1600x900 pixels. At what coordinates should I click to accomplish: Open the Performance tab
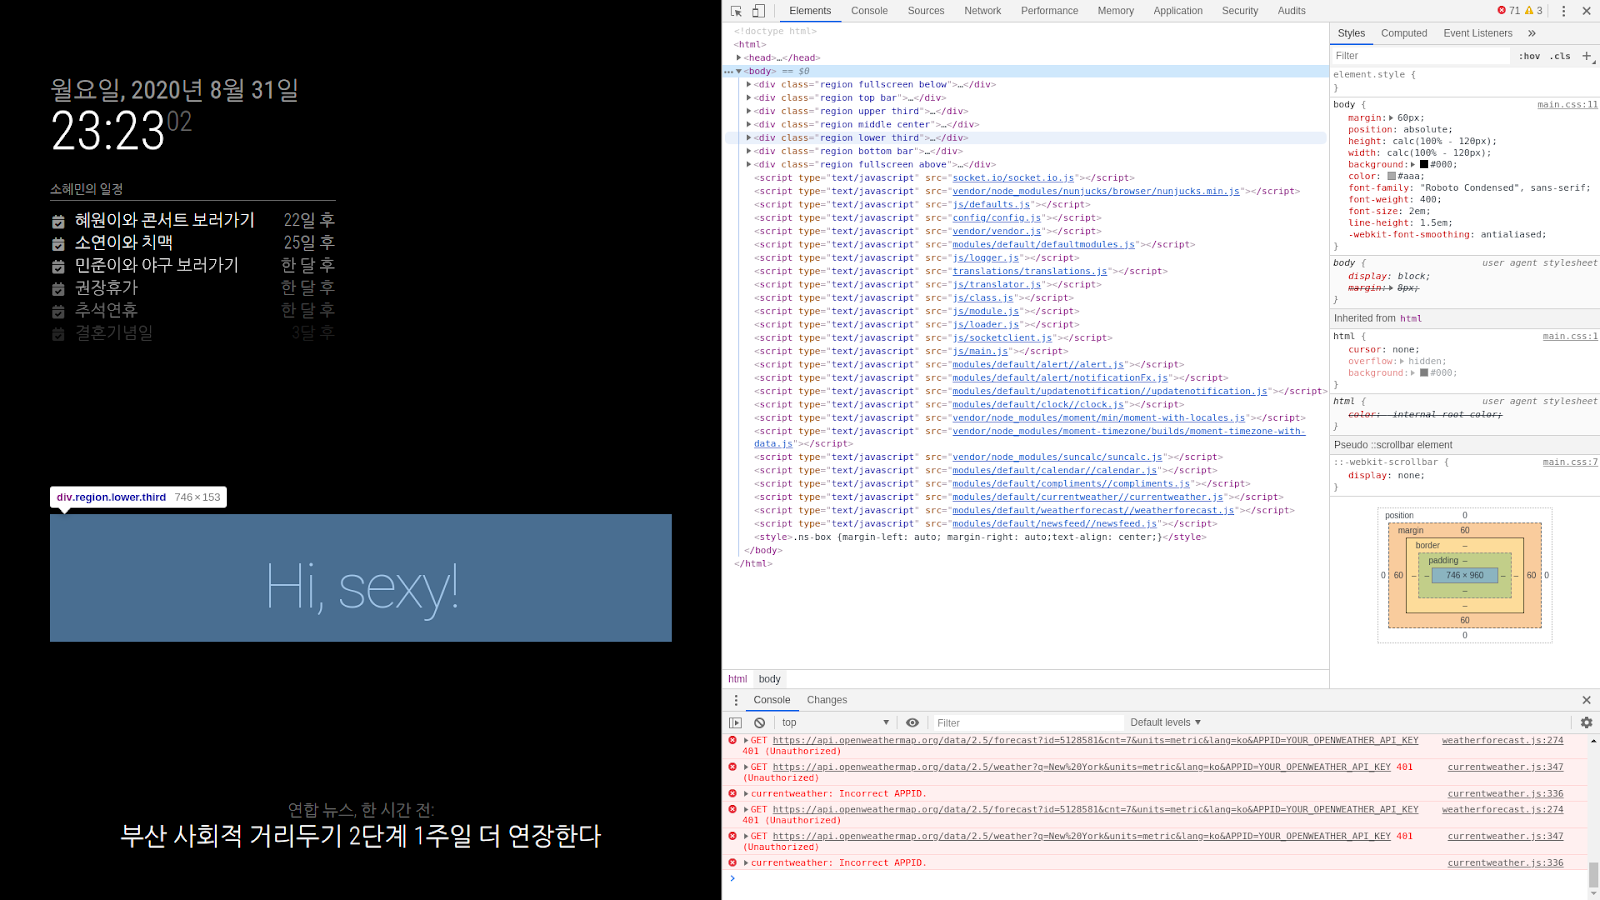[x=1049, y=11]
